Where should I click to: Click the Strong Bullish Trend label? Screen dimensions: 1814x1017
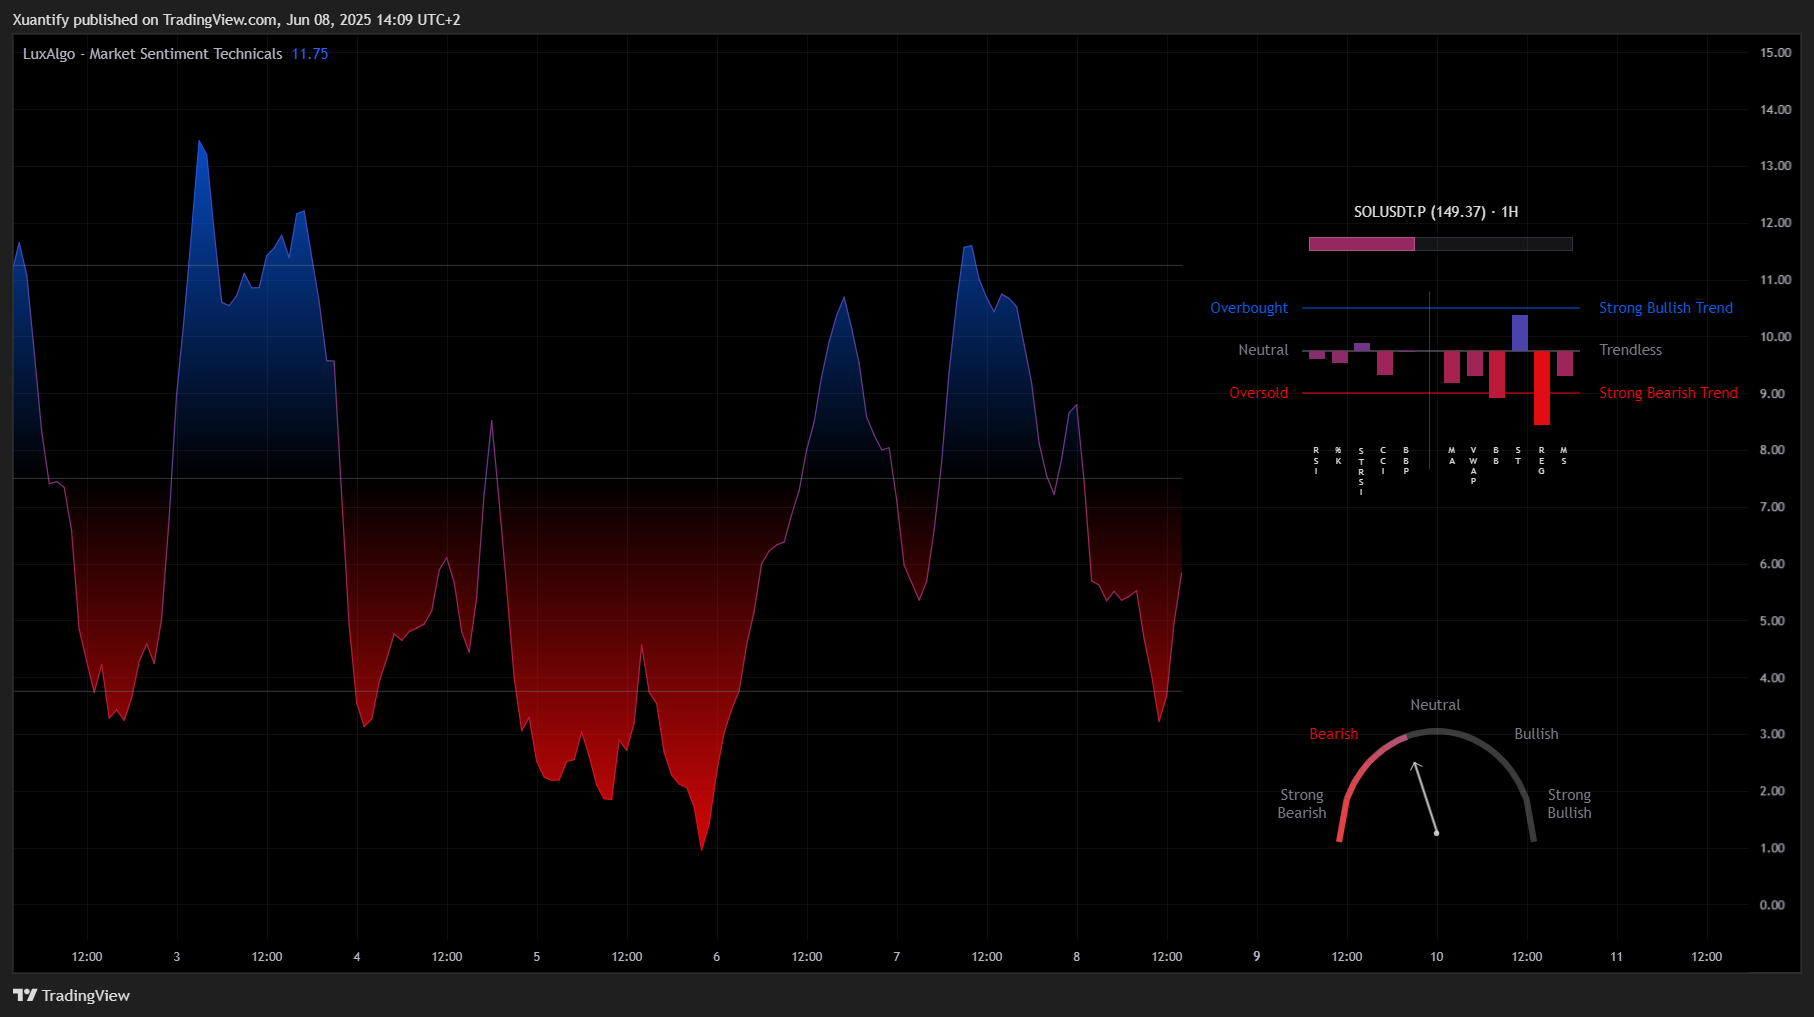[x=1666, y=308]
